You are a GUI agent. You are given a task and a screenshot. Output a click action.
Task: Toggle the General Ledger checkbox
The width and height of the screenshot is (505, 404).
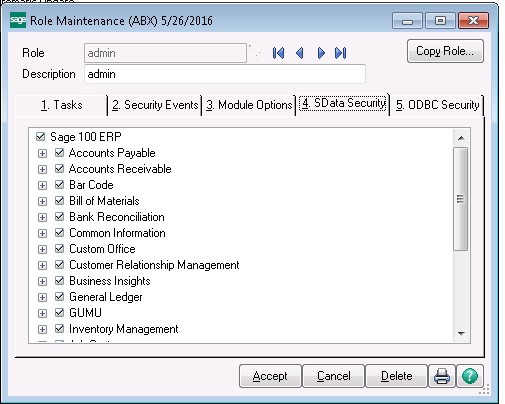[59, 297]
